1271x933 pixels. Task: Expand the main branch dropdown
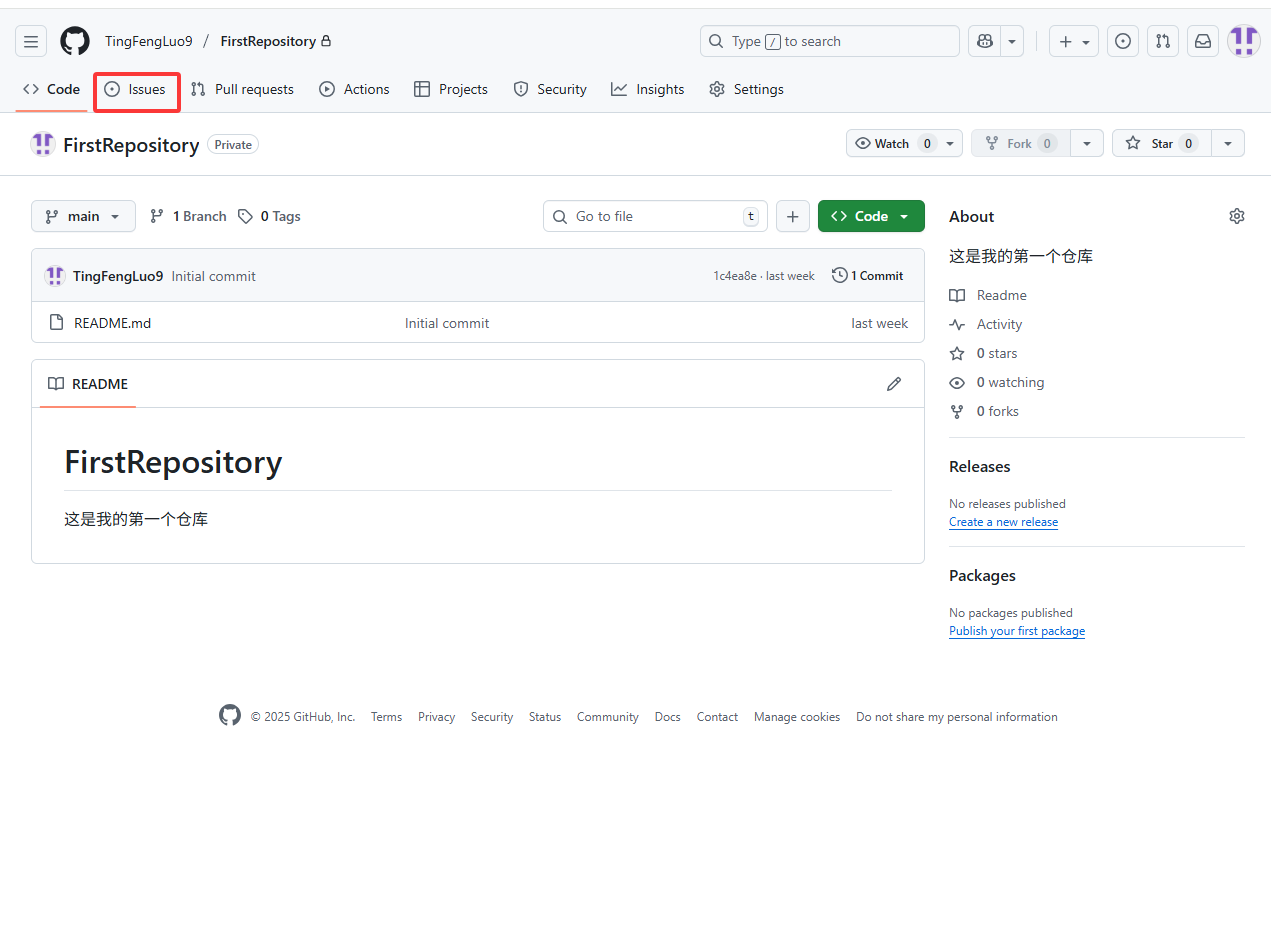[83, 216]
